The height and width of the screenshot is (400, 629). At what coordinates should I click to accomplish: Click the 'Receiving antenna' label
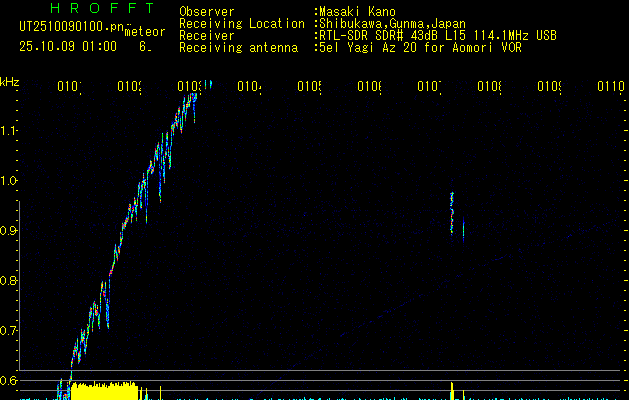(238, 48)
